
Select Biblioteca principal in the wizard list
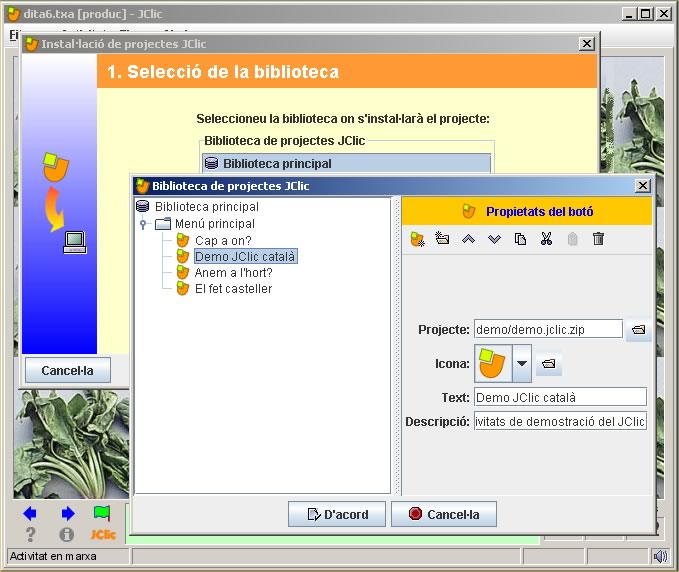click(x=346, y=164)
